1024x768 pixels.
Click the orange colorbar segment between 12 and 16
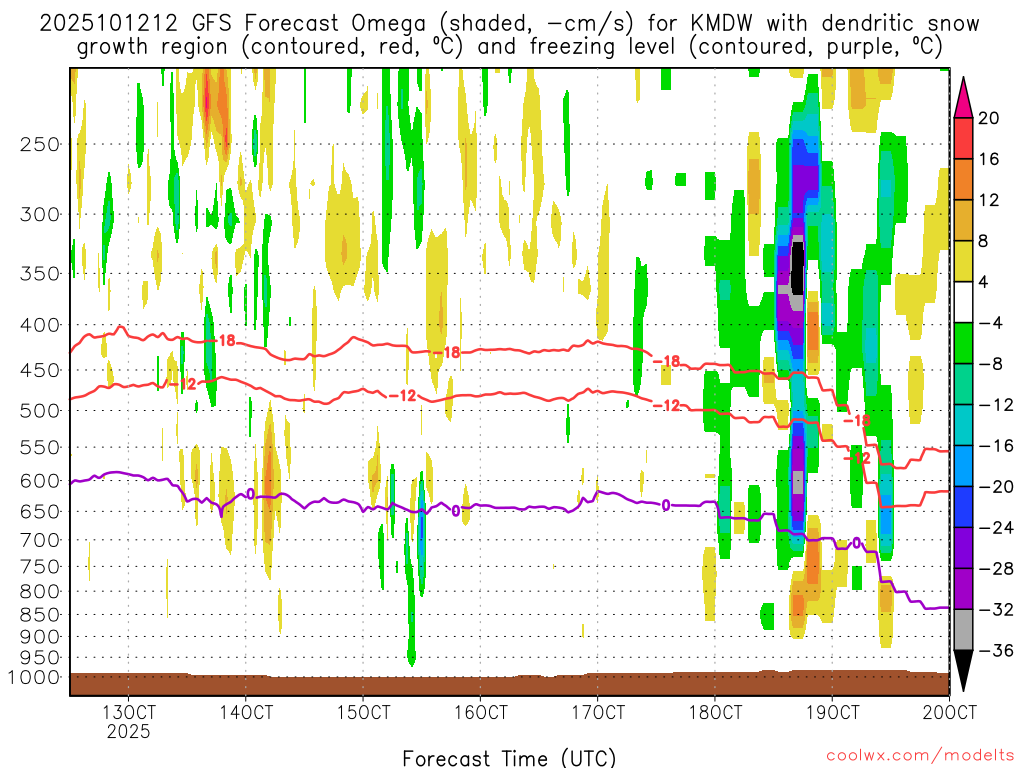(x=963, y=180)
